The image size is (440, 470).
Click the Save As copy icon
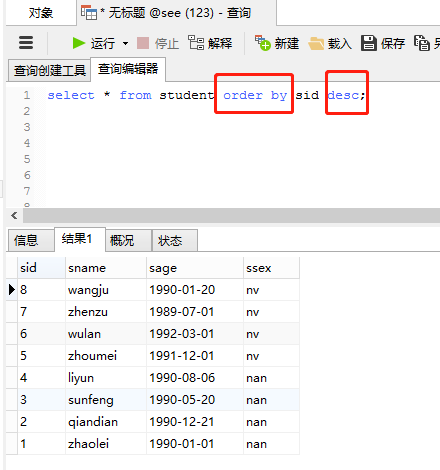422,43
